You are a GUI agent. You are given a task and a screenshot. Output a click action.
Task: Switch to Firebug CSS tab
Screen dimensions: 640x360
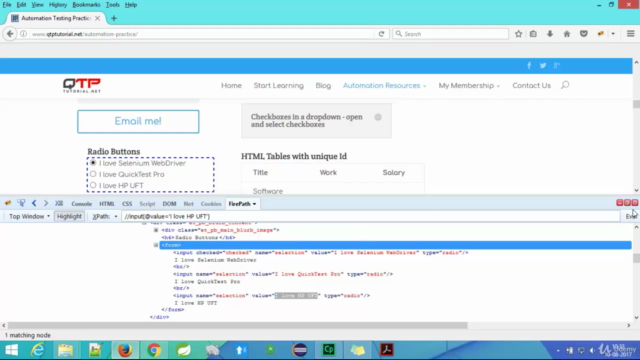[127, 204]
